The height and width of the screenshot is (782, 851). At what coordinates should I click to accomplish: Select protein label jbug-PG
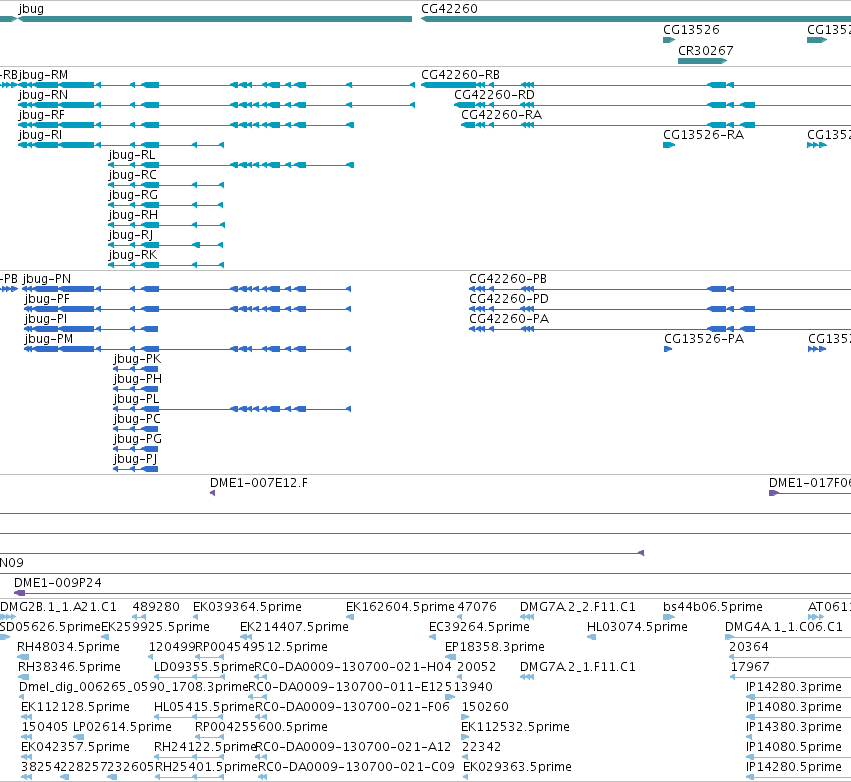point(138,440)
